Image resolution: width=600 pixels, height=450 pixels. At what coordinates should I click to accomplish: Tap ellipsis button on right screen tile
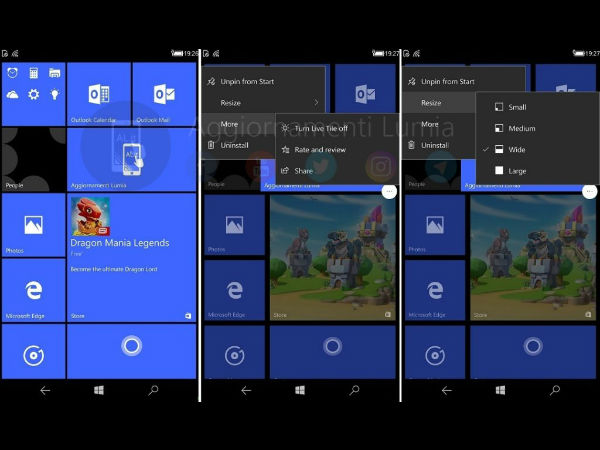590,191
